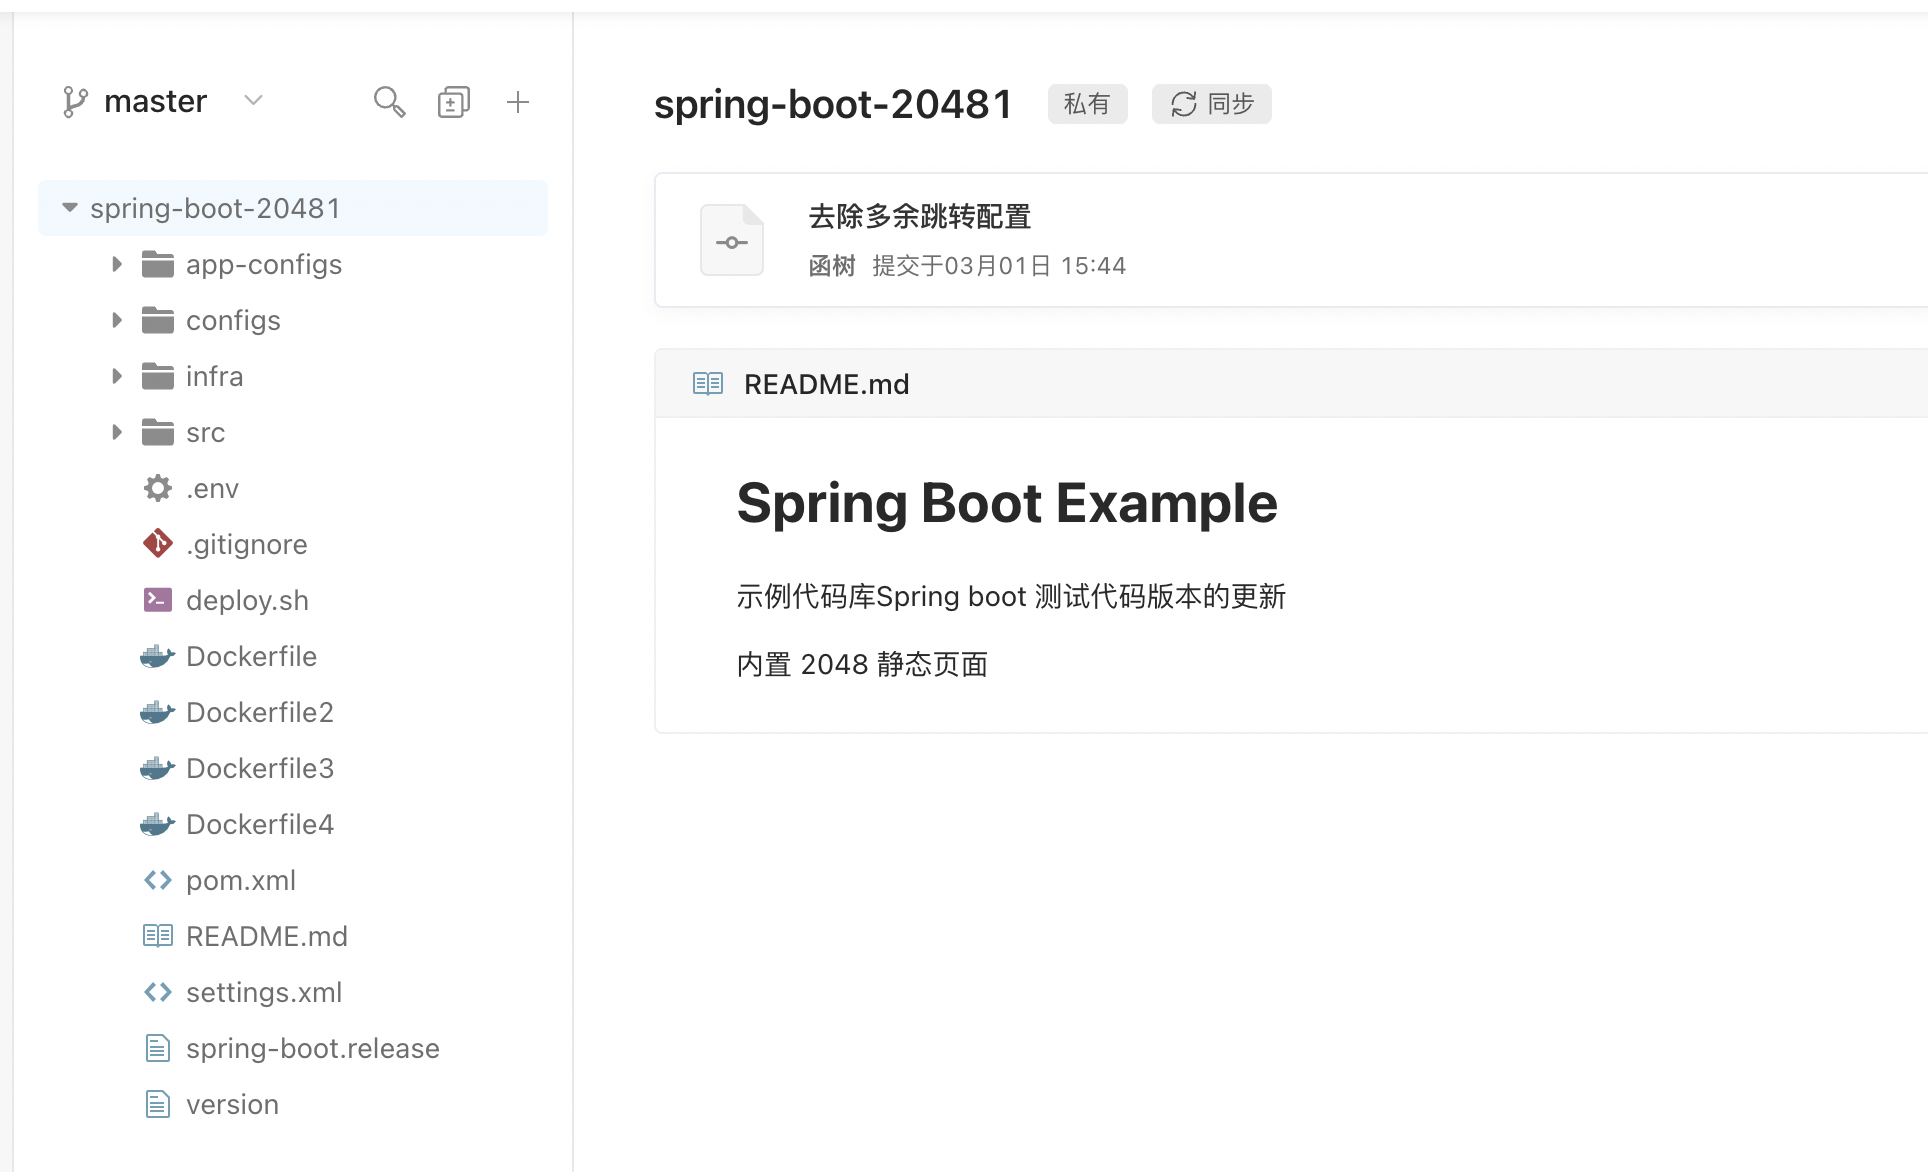
Task: Click the commit icon beside latest commit
Action: (x=732, y=241)
